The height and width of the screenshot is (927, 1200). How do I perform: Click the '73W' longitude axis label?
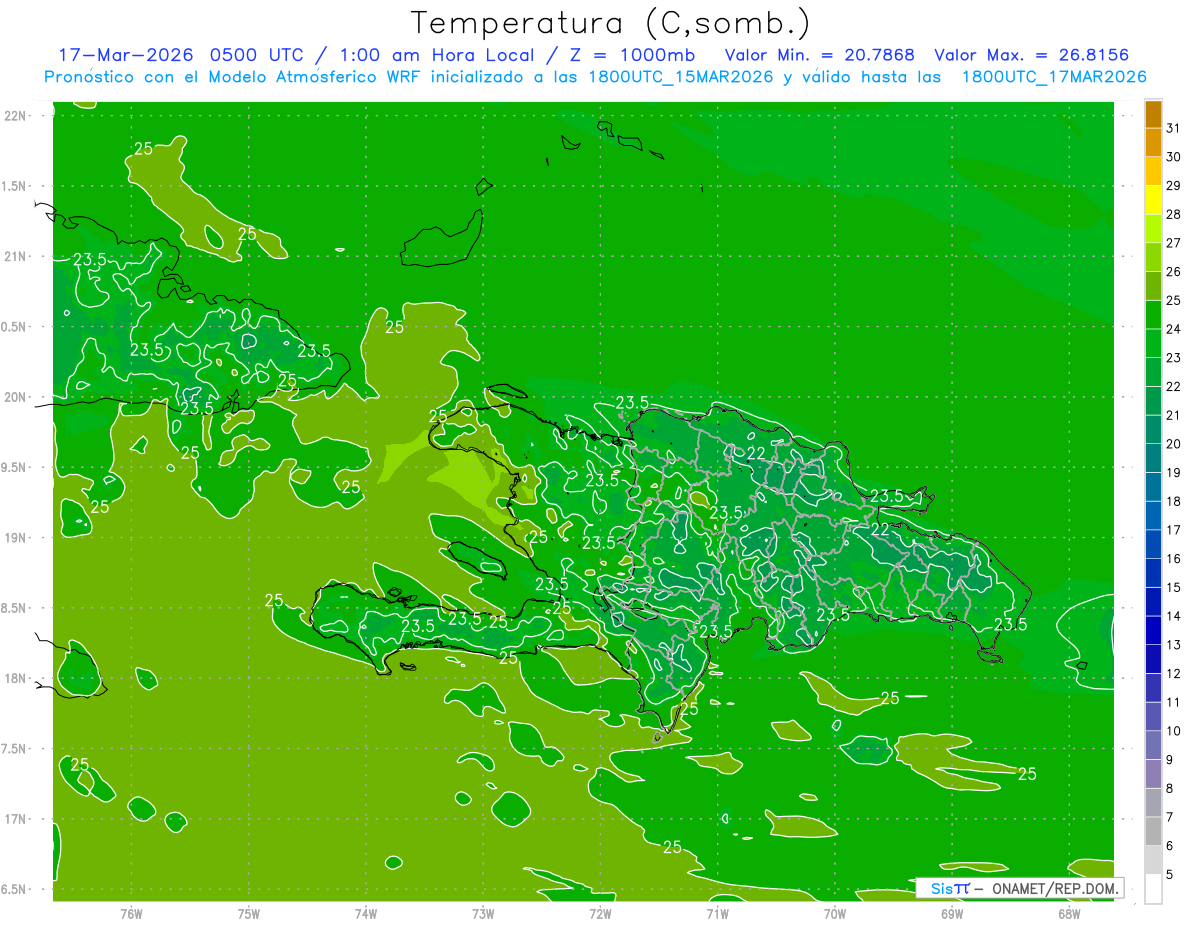[x=483, y=913]
